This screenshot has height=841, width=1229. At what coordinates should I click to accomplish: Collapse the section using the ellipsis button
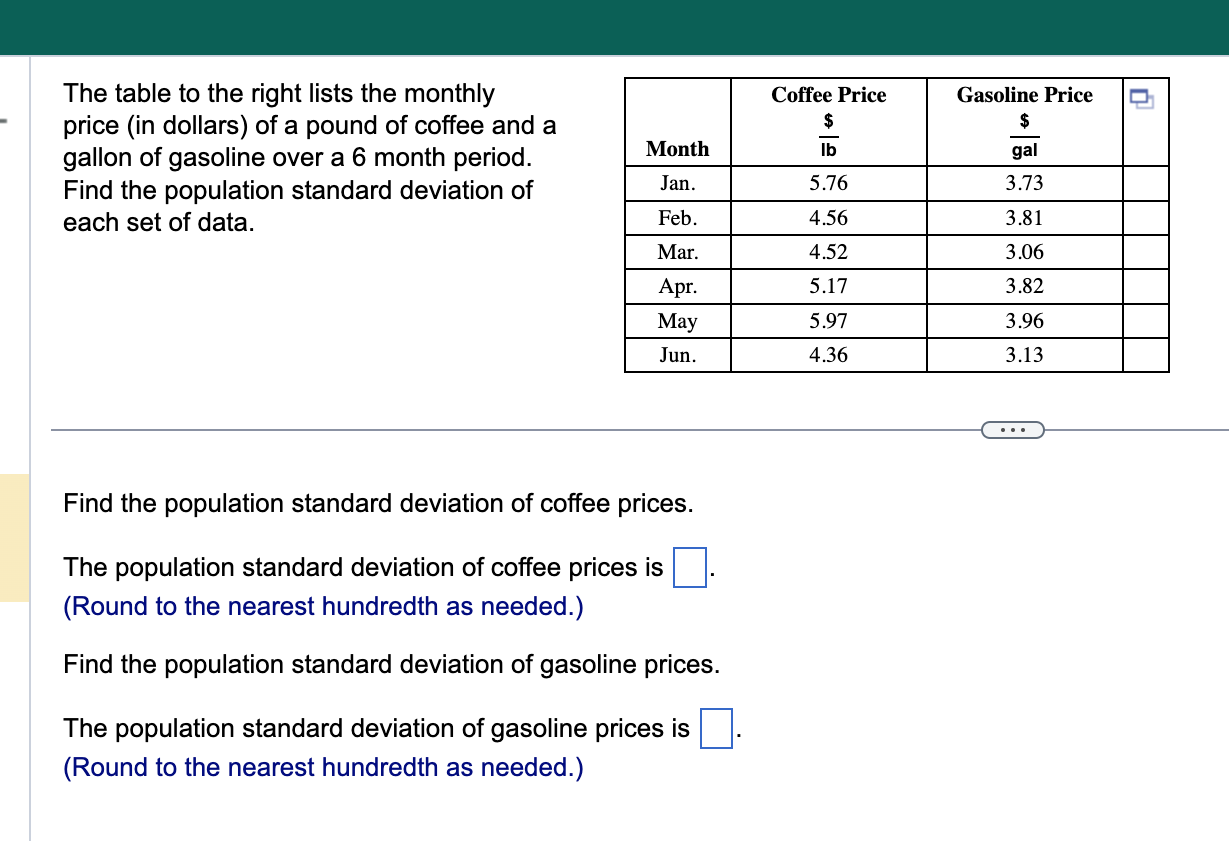pos(1012,429)
